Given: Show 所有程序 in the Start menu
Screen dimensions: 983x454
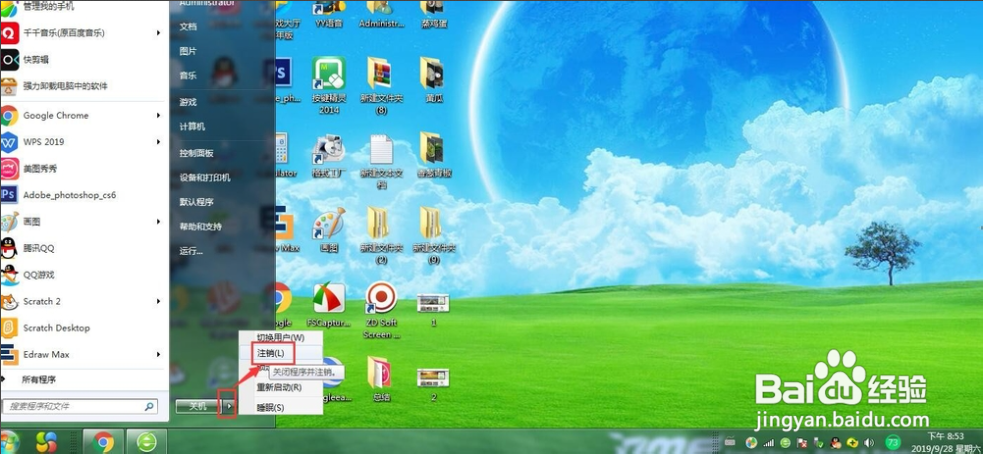Looking at the screenshot, I should click(x=39, y=379).
